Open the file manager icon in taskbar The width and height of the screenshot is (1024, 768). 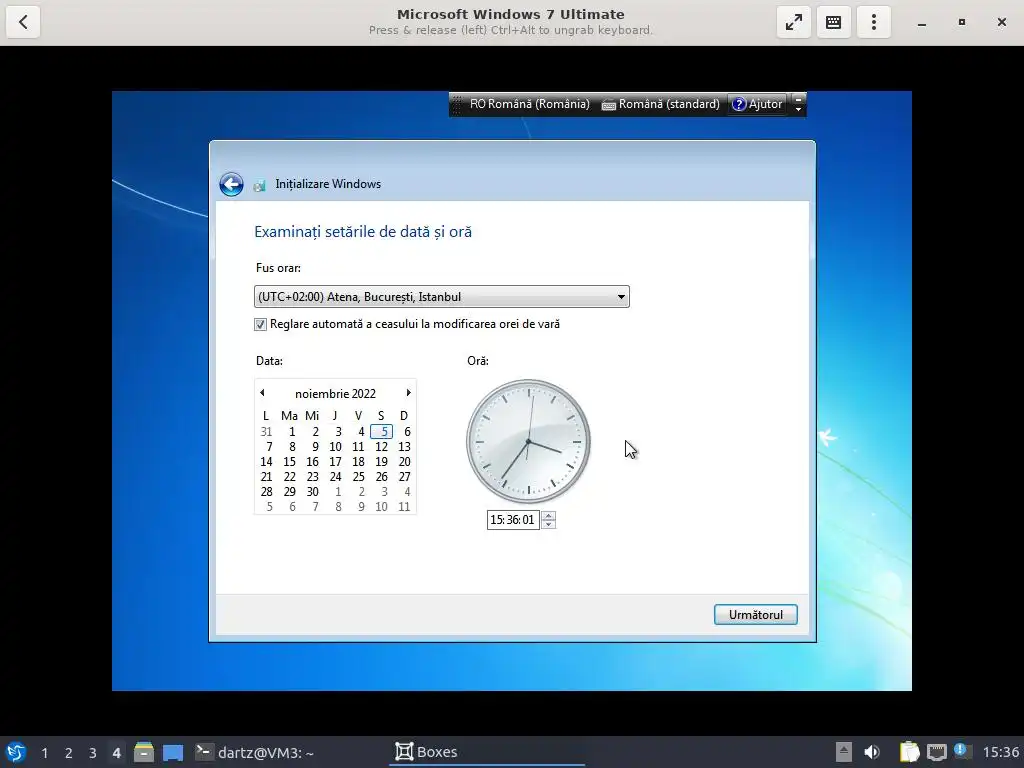tap(144, 752)
